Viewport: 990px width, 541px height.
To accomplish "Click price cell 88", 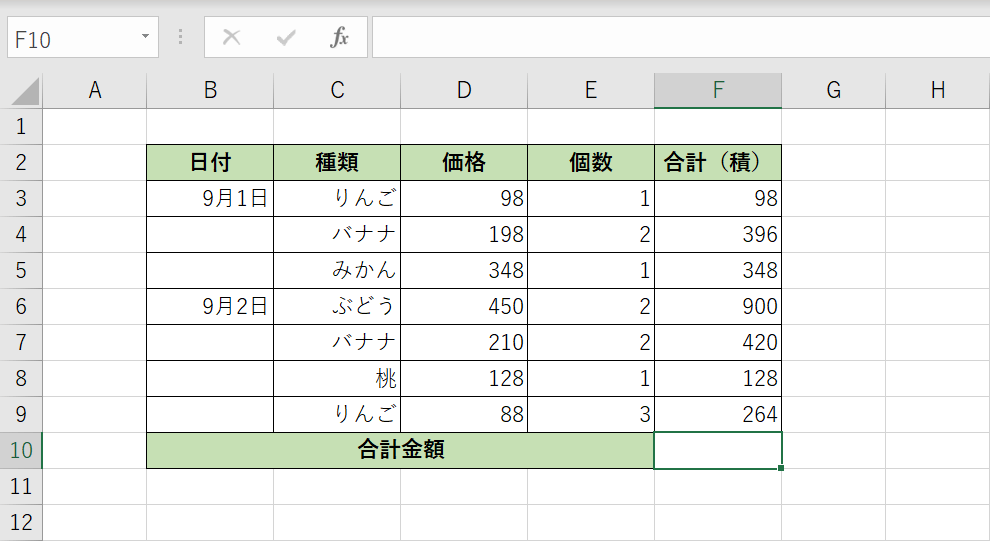I will pos(464,415).
